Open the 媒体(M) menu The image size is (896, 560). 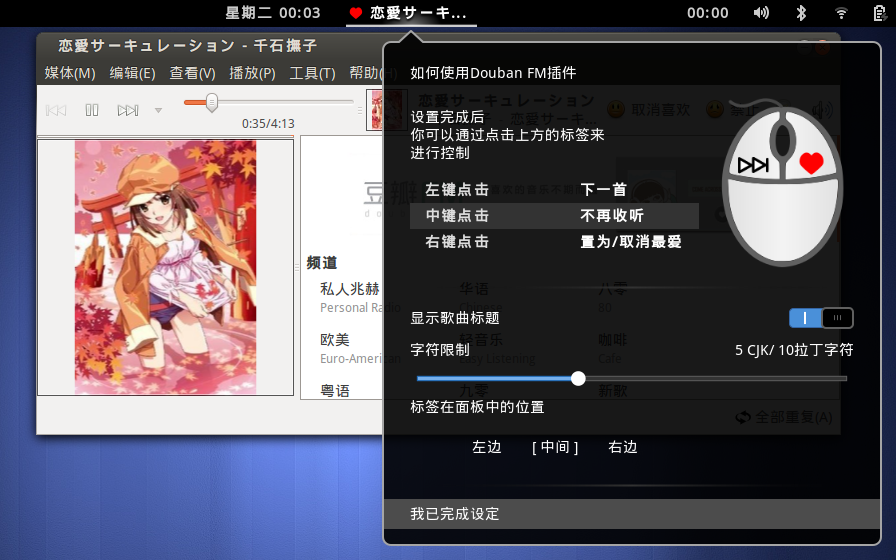click(x=70, y=73)
